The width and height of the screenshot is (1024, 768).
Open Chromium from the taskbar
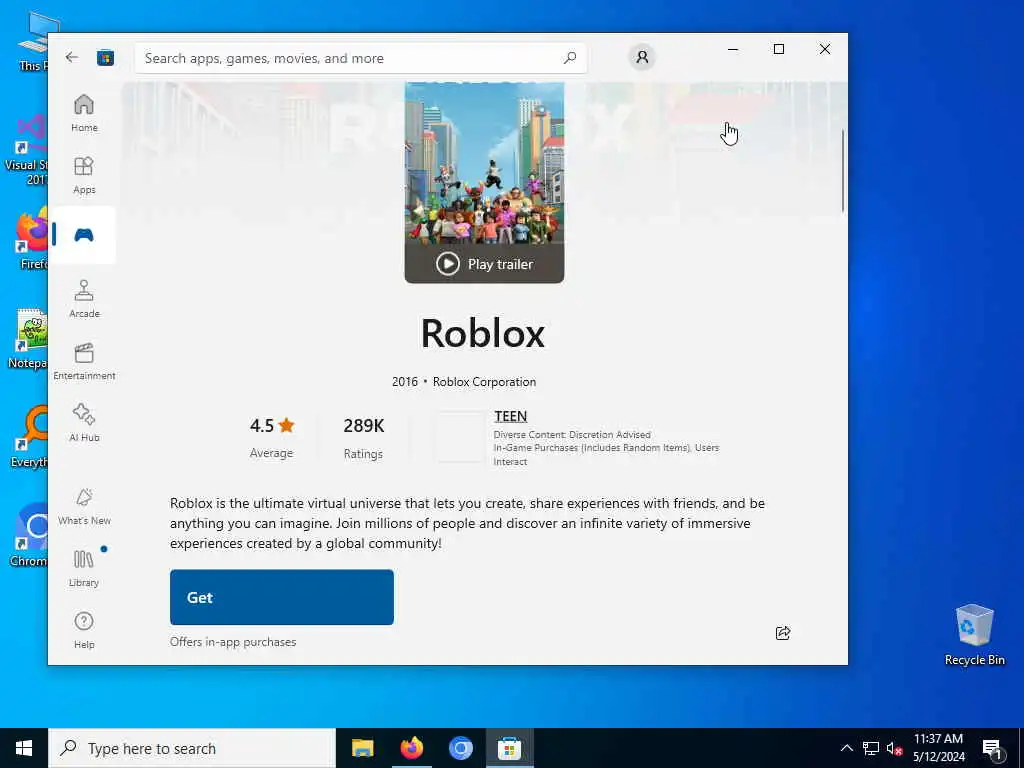click(460, 748)
